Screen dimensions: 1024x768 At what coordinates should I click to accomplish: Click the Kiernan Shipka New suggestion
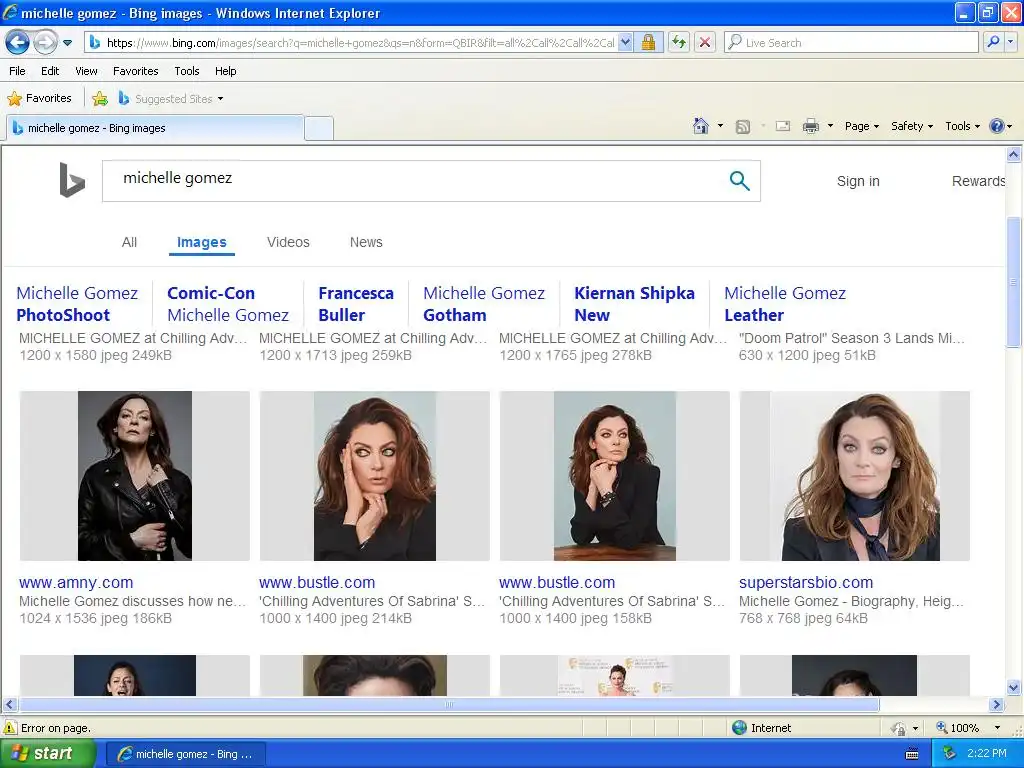634,304
